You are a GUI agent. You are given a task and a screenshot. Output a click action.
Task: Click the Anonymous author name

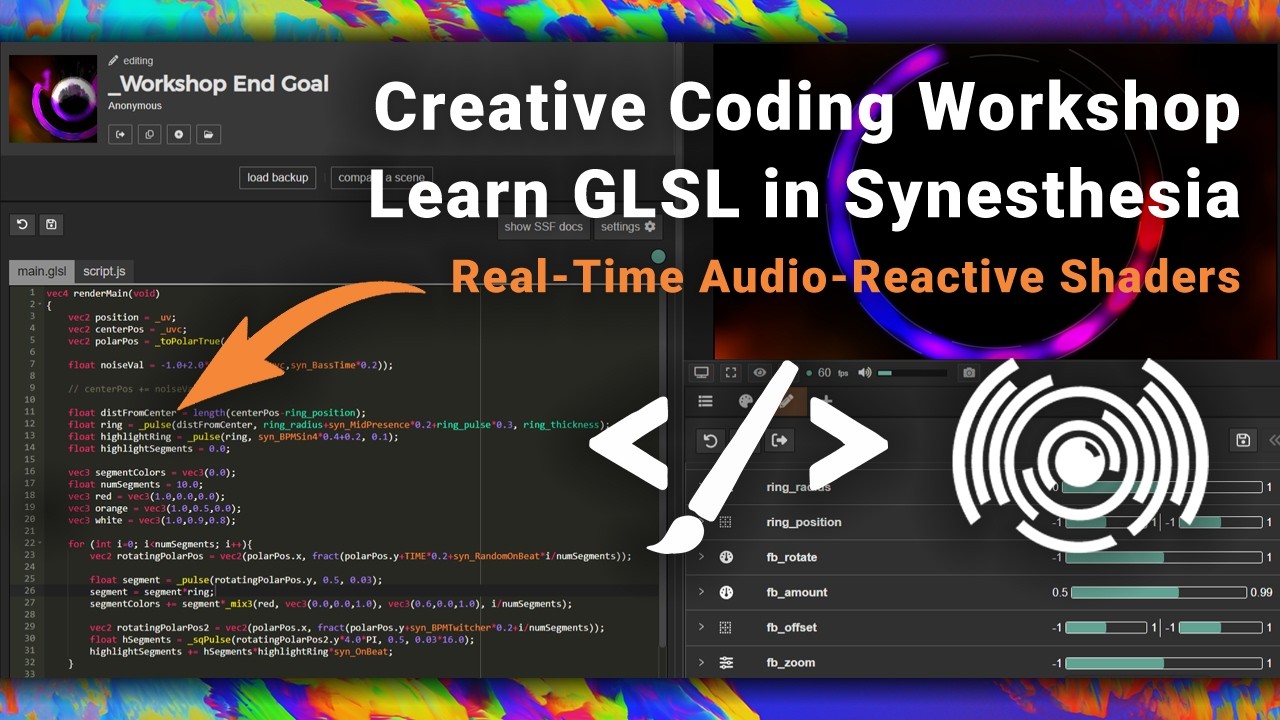[x=135, y=105]
